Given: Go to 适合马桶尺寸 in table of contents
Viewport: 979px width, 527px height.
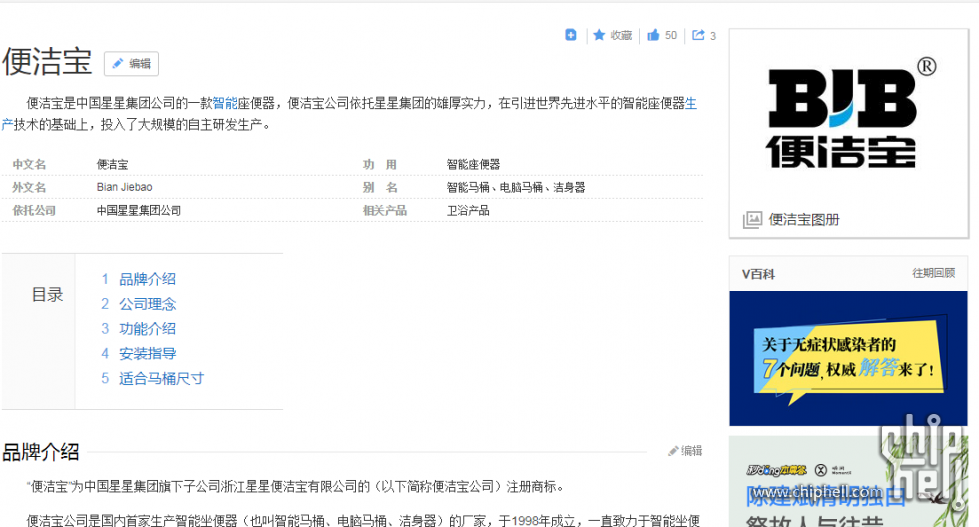Looking at the screenshot, I should click(x=162, y=378).
